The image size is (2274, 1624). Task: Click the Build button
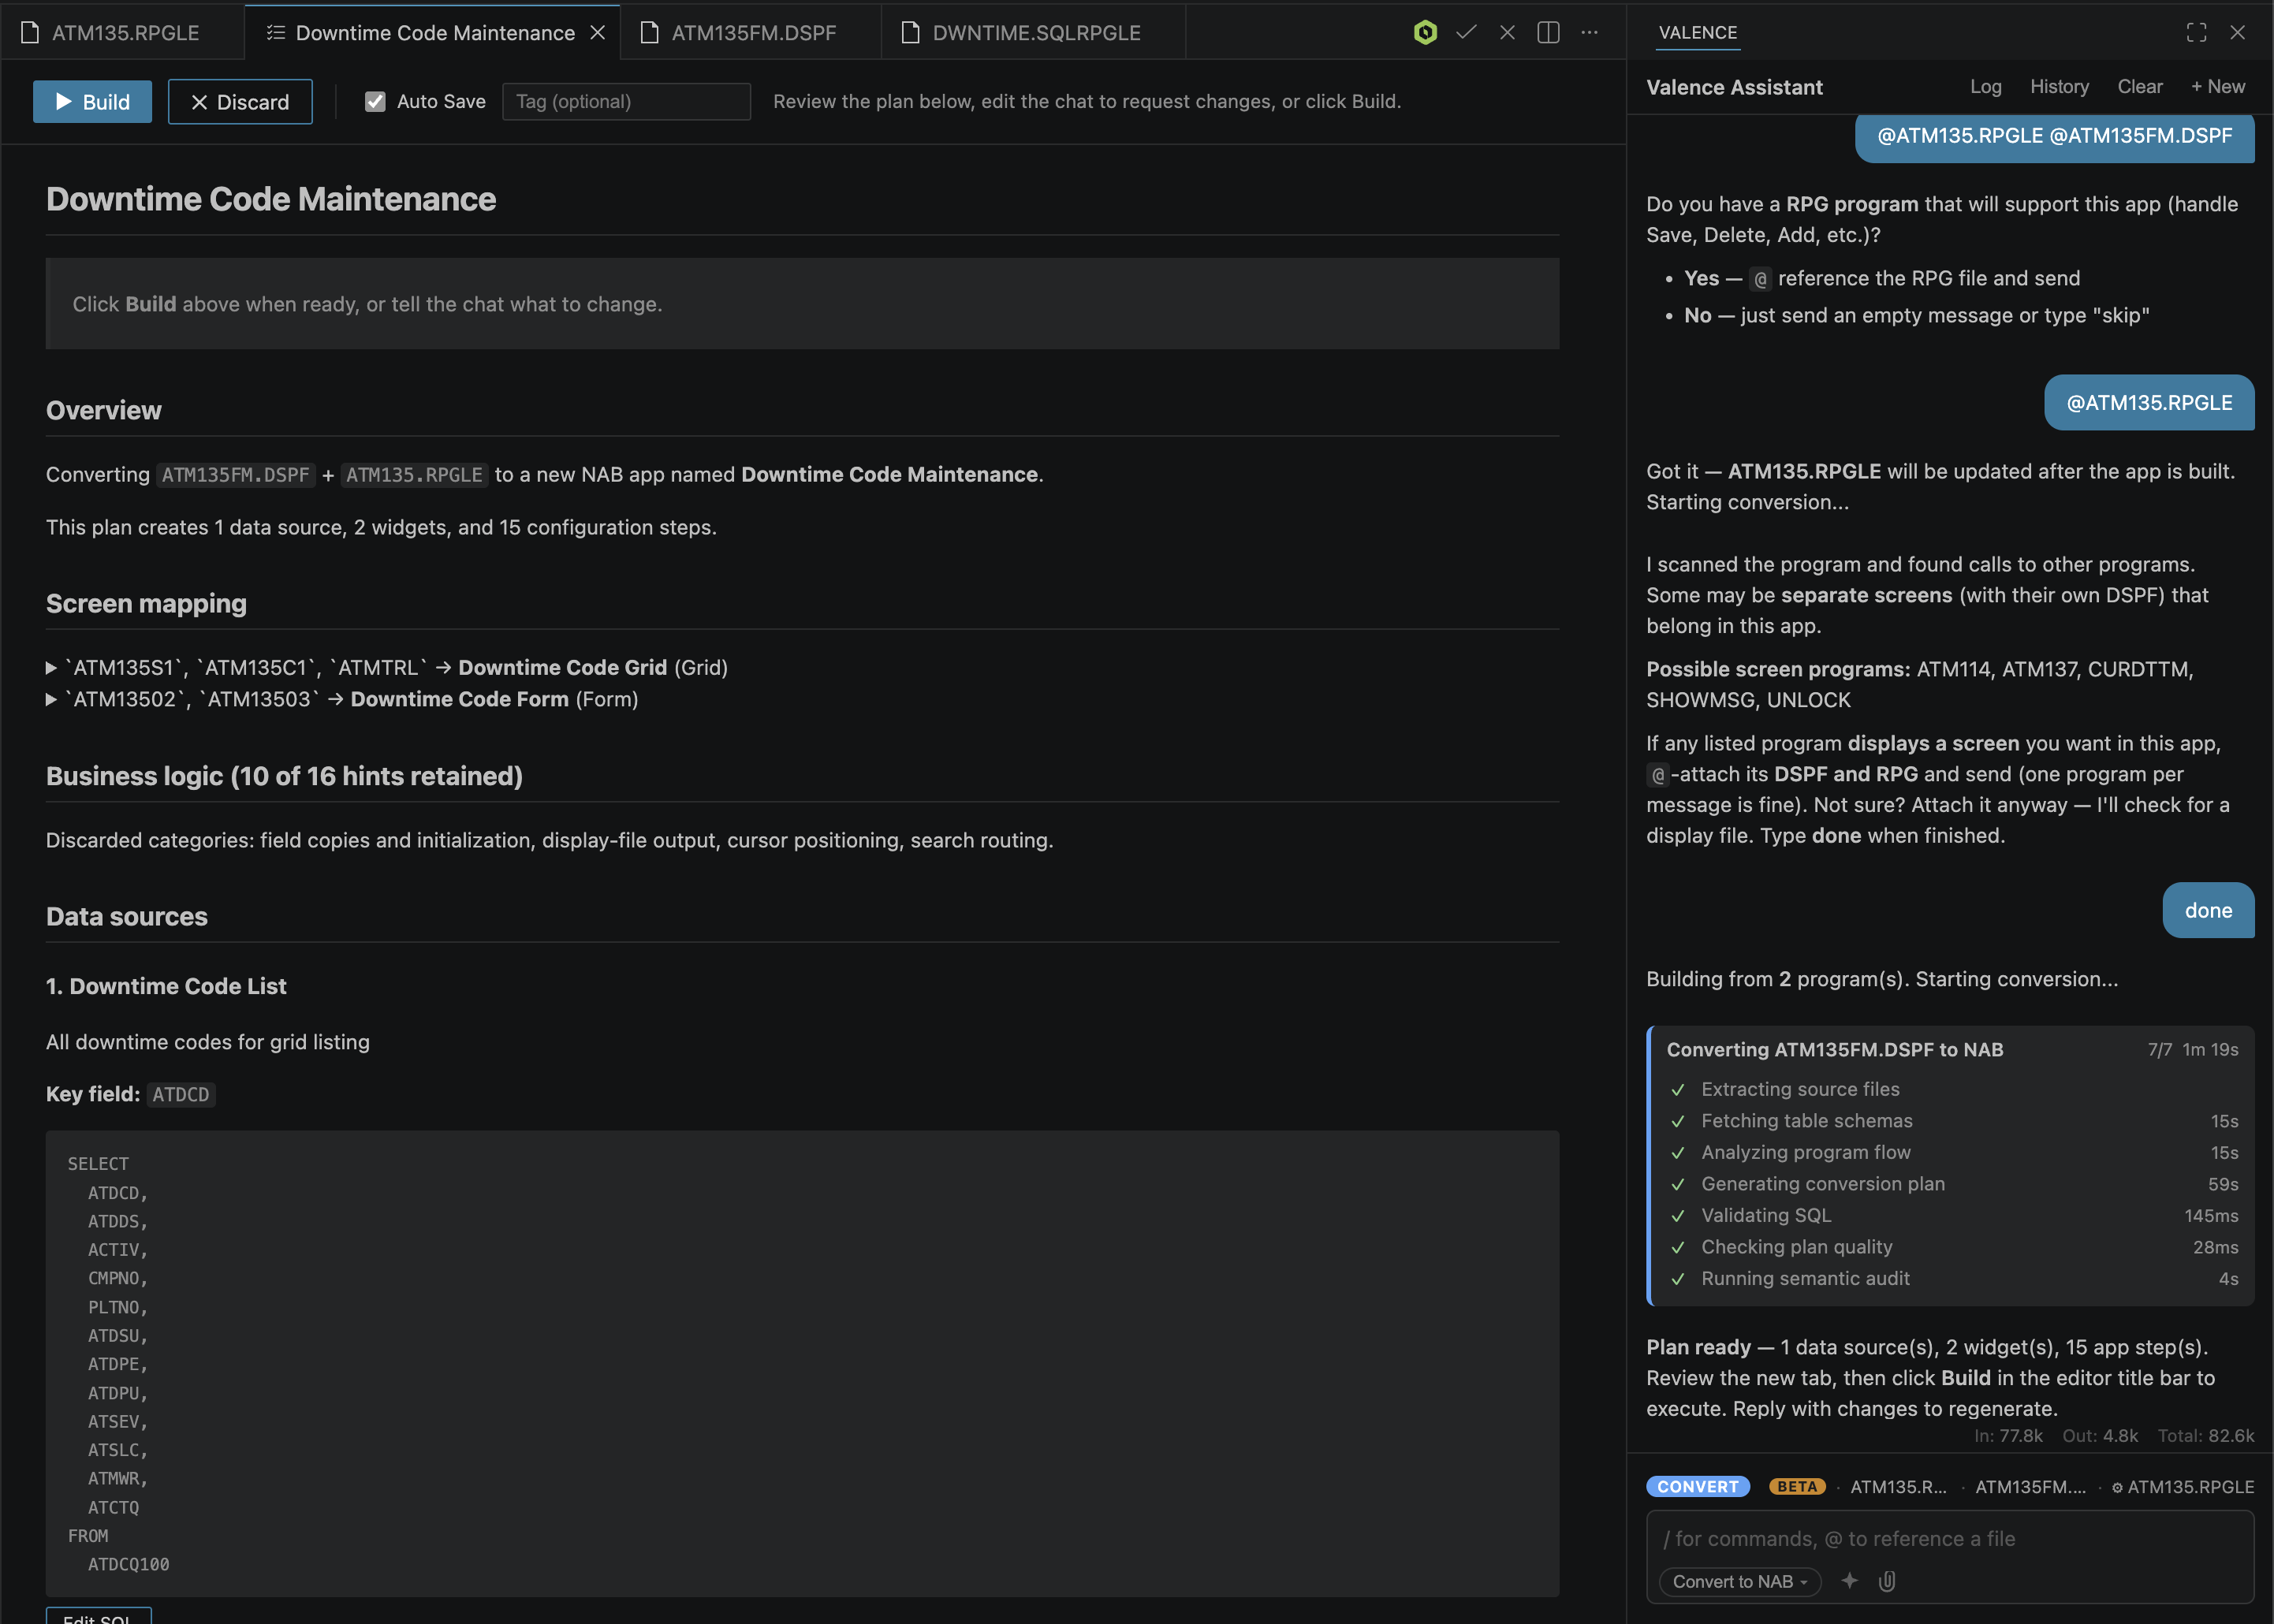[x=92, y=102]
